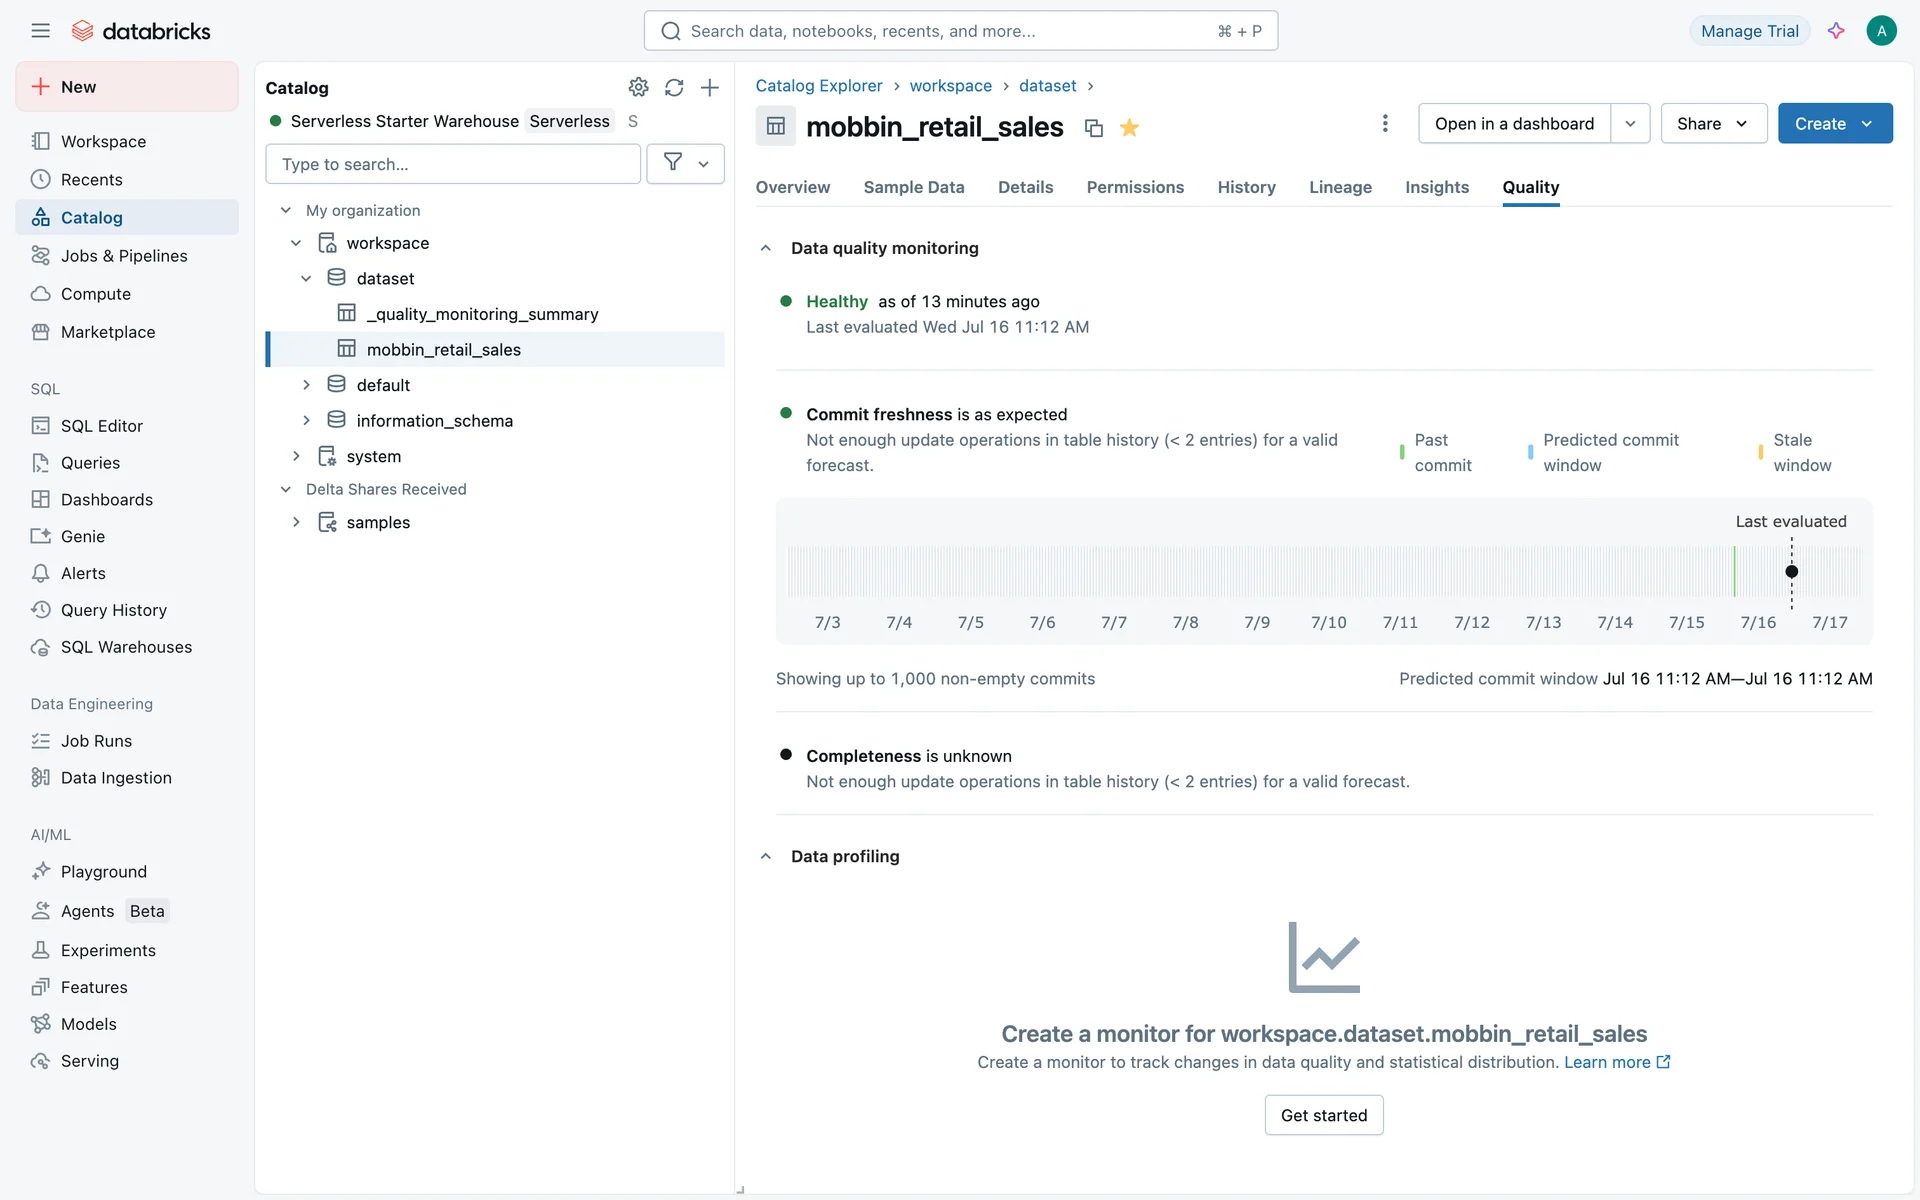The image size is (1920, 1200).
Task: Open the user avatar account menu
Action: (x=1881, y=31)
